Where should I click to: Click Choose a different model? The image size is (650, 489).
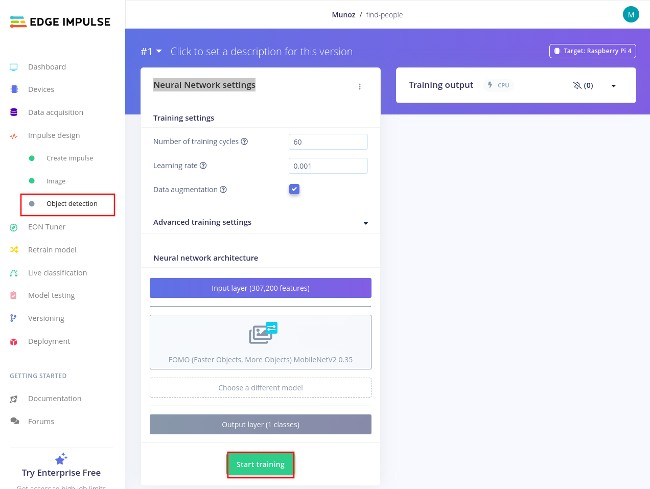pos(260,387)
